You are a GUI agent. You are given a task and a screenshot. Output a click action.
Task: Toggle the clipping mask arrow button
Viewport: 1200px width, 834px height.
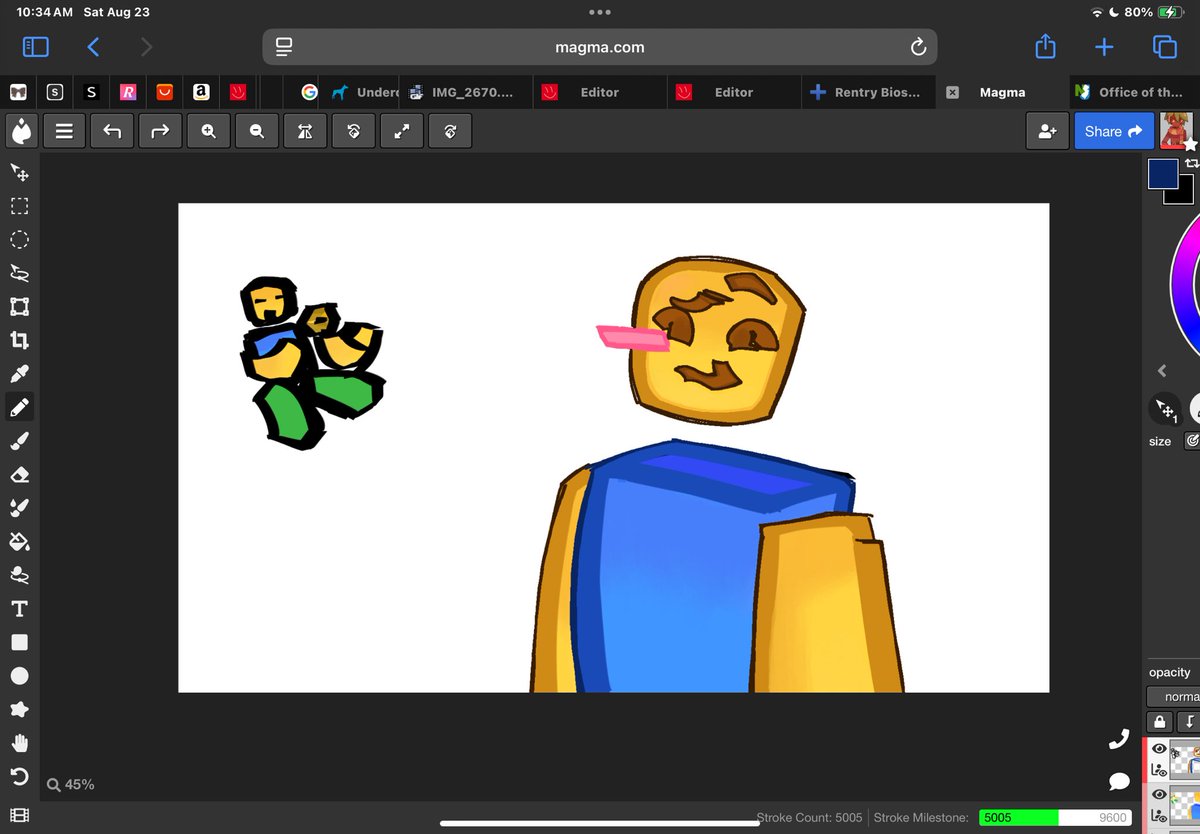pyautogui.click(x=1189, y=721)
